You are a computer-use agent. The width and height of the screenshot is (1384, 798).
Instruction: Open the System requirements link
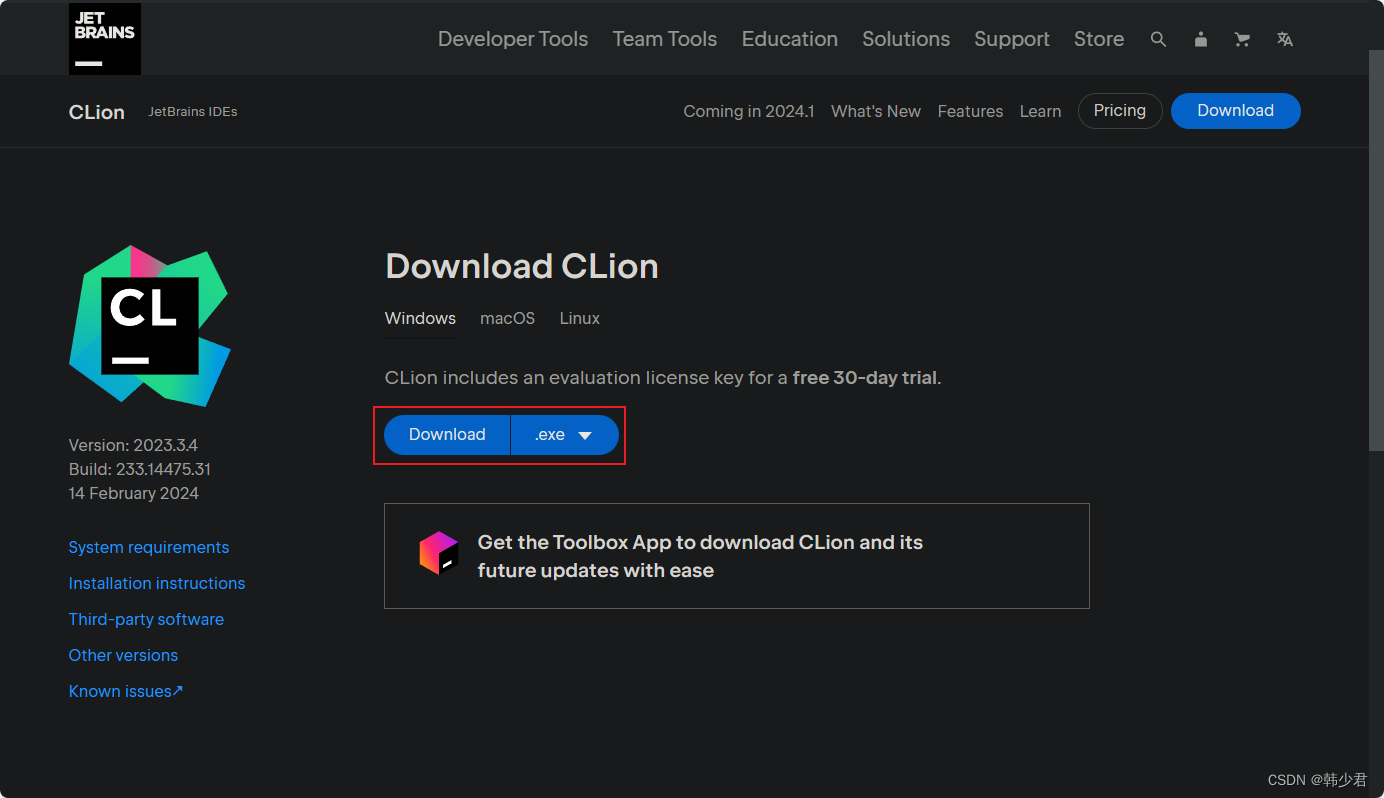[149, 547]
